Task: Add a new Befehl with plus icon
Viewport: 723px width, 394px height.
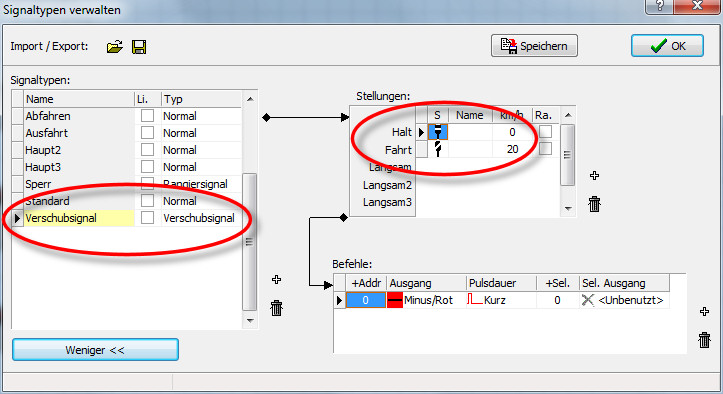Action: tap(704, 311)
